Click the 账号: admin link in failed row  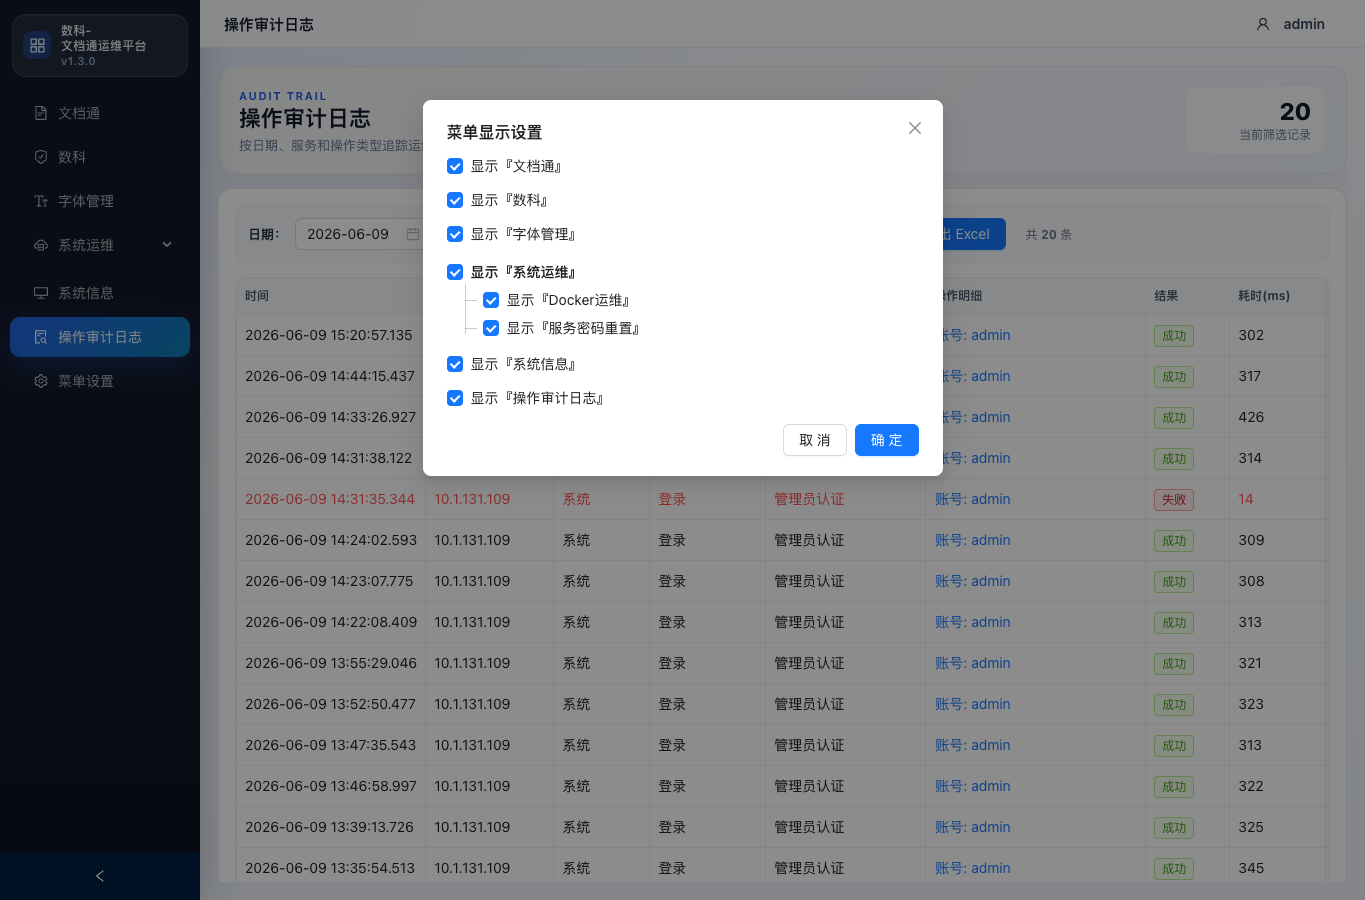973,499
